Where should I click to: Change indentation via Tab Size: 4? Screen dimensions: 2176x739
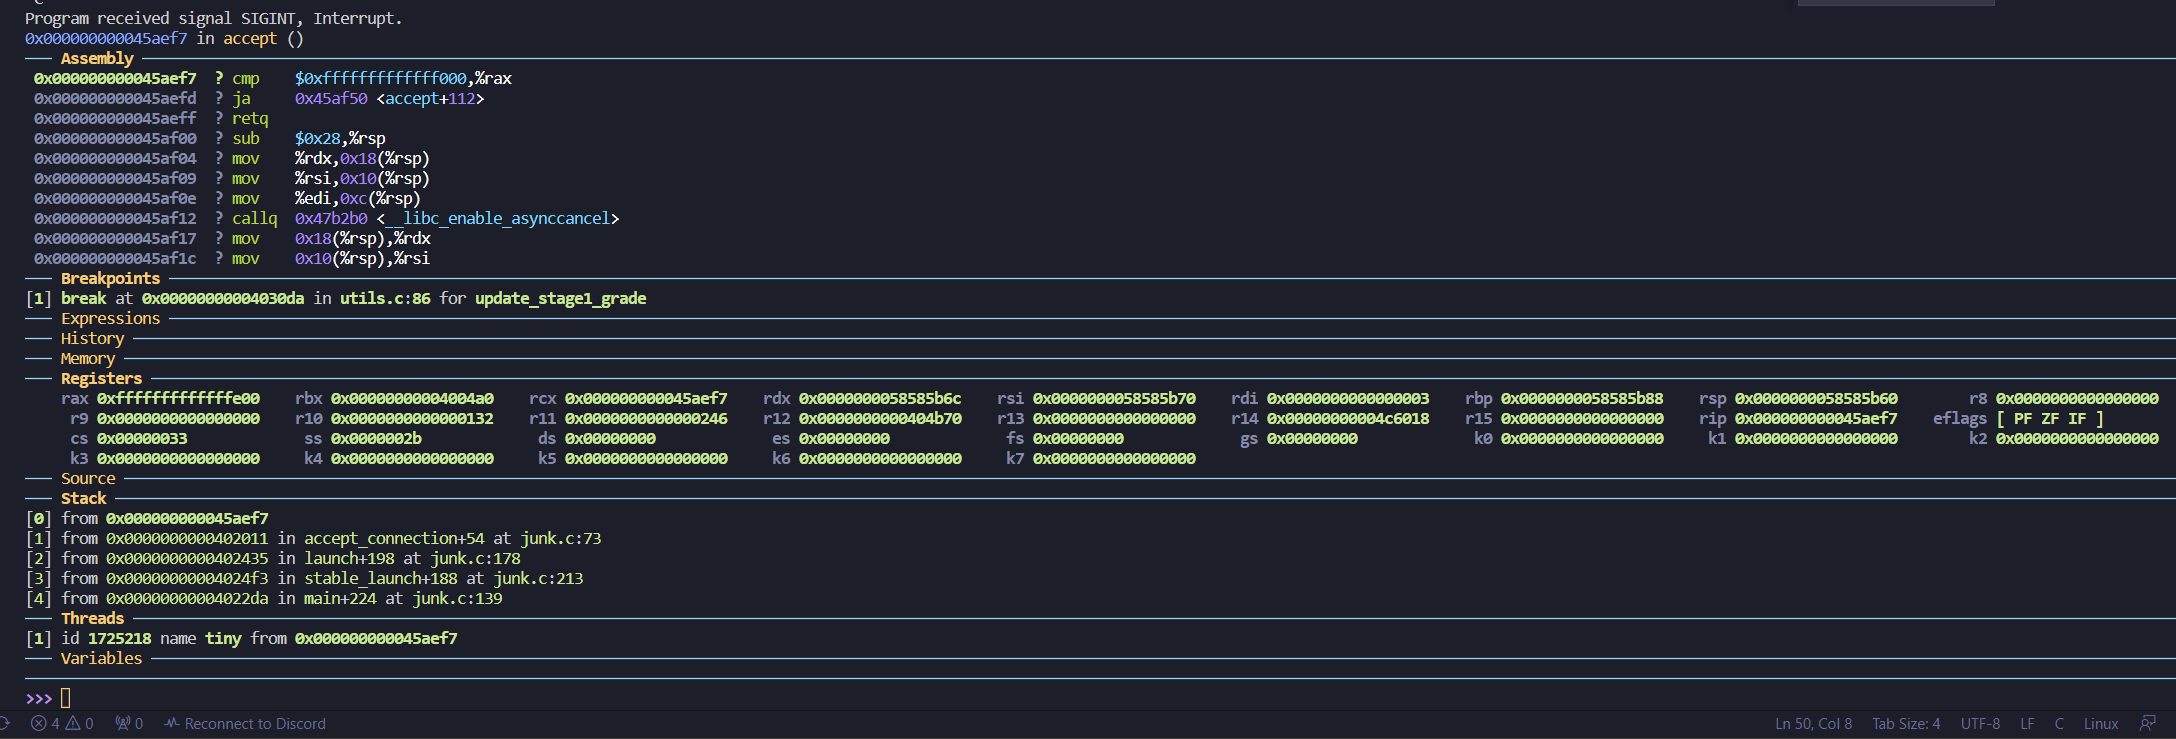tap(1906, 724)
